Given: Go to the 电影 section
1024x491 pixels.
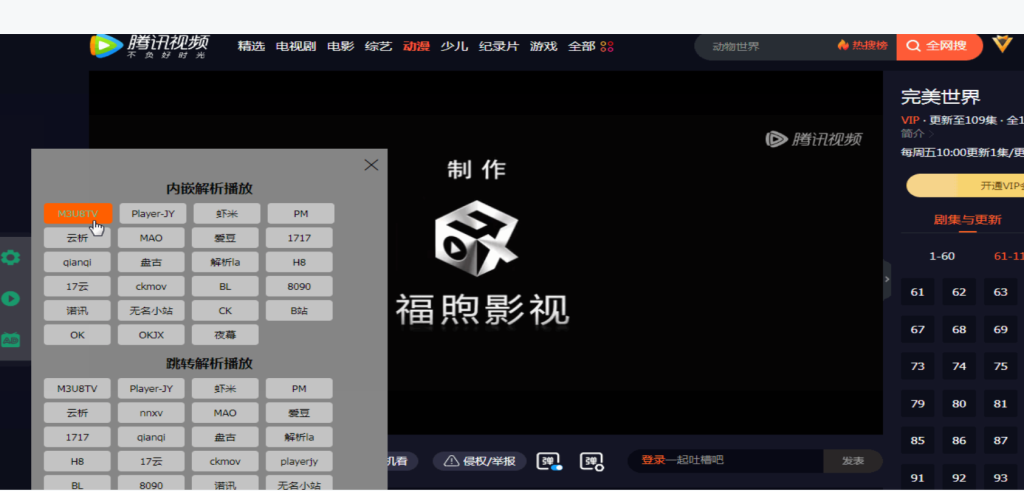Looking at the screenshot, I should (x=340, y=46).
